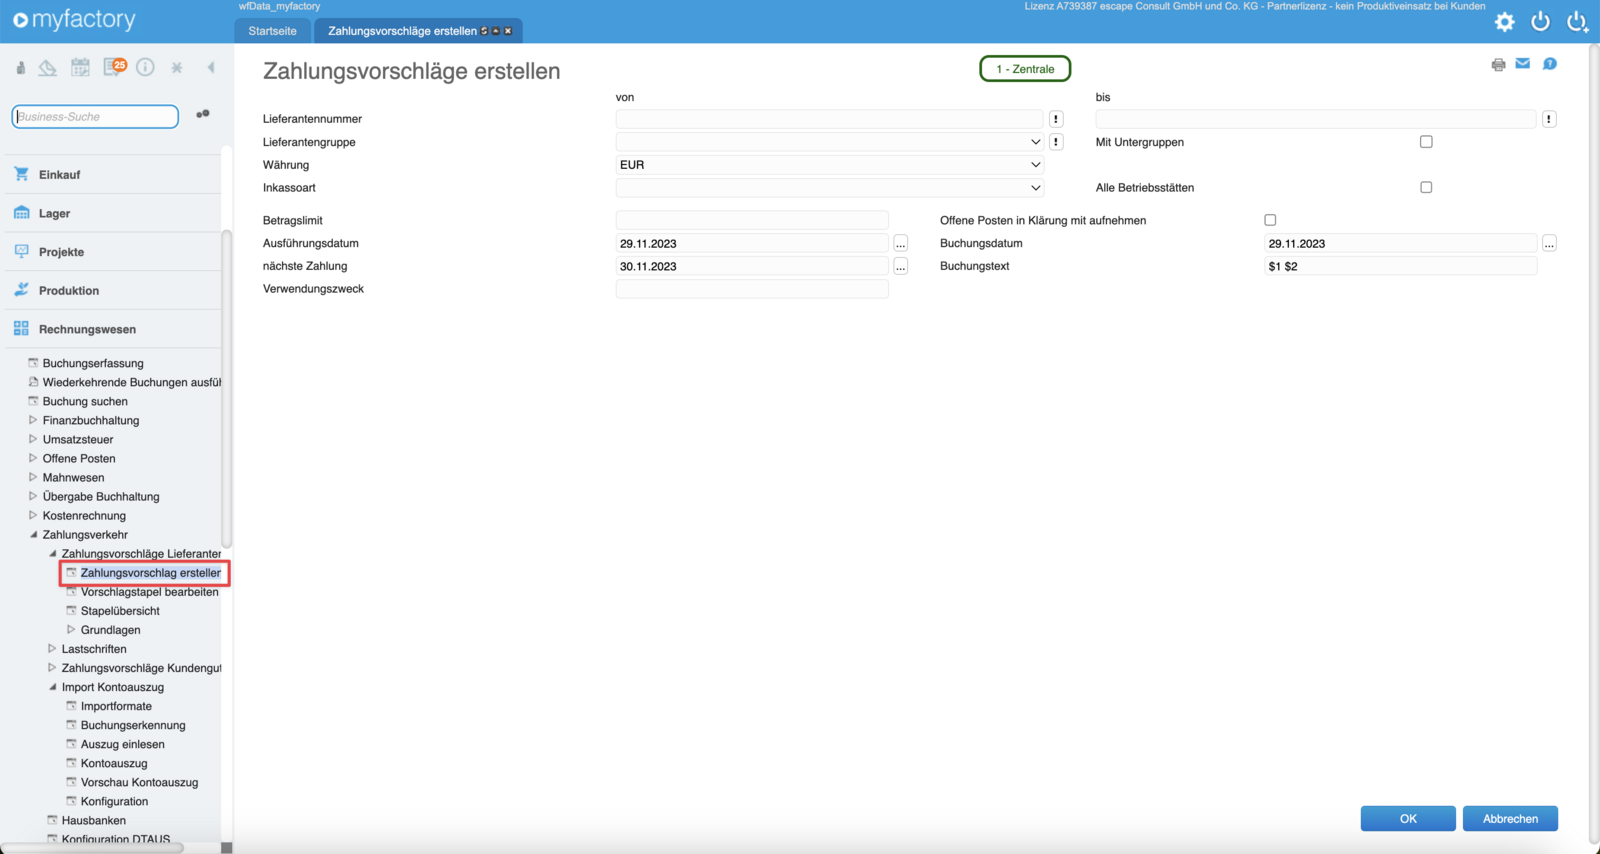Click the Einkauf shopping cart icon

point(22,174)
